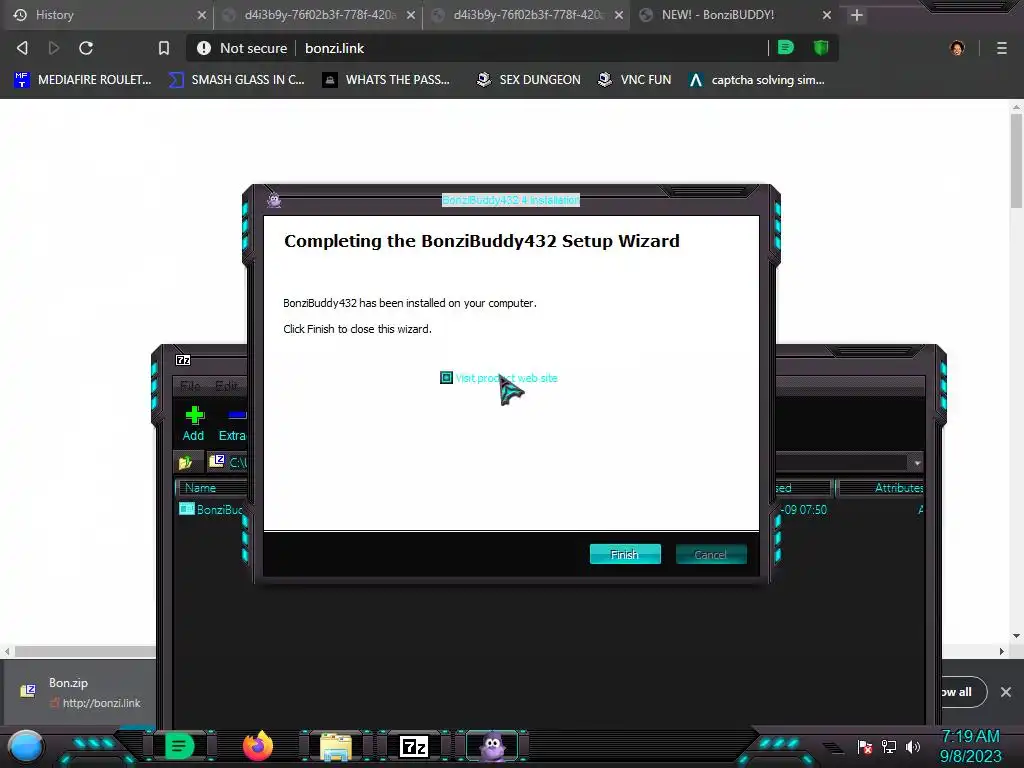Open the VNC FUN bookmark
Image resolution: width=1024 pixels, height=768 pixels.
[635, 80]
